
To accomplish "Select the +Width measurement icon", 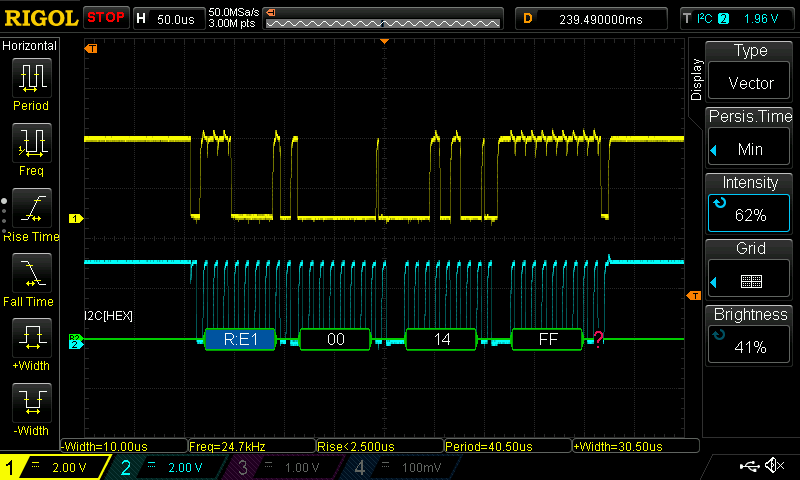I will click(x=32, y=338).
